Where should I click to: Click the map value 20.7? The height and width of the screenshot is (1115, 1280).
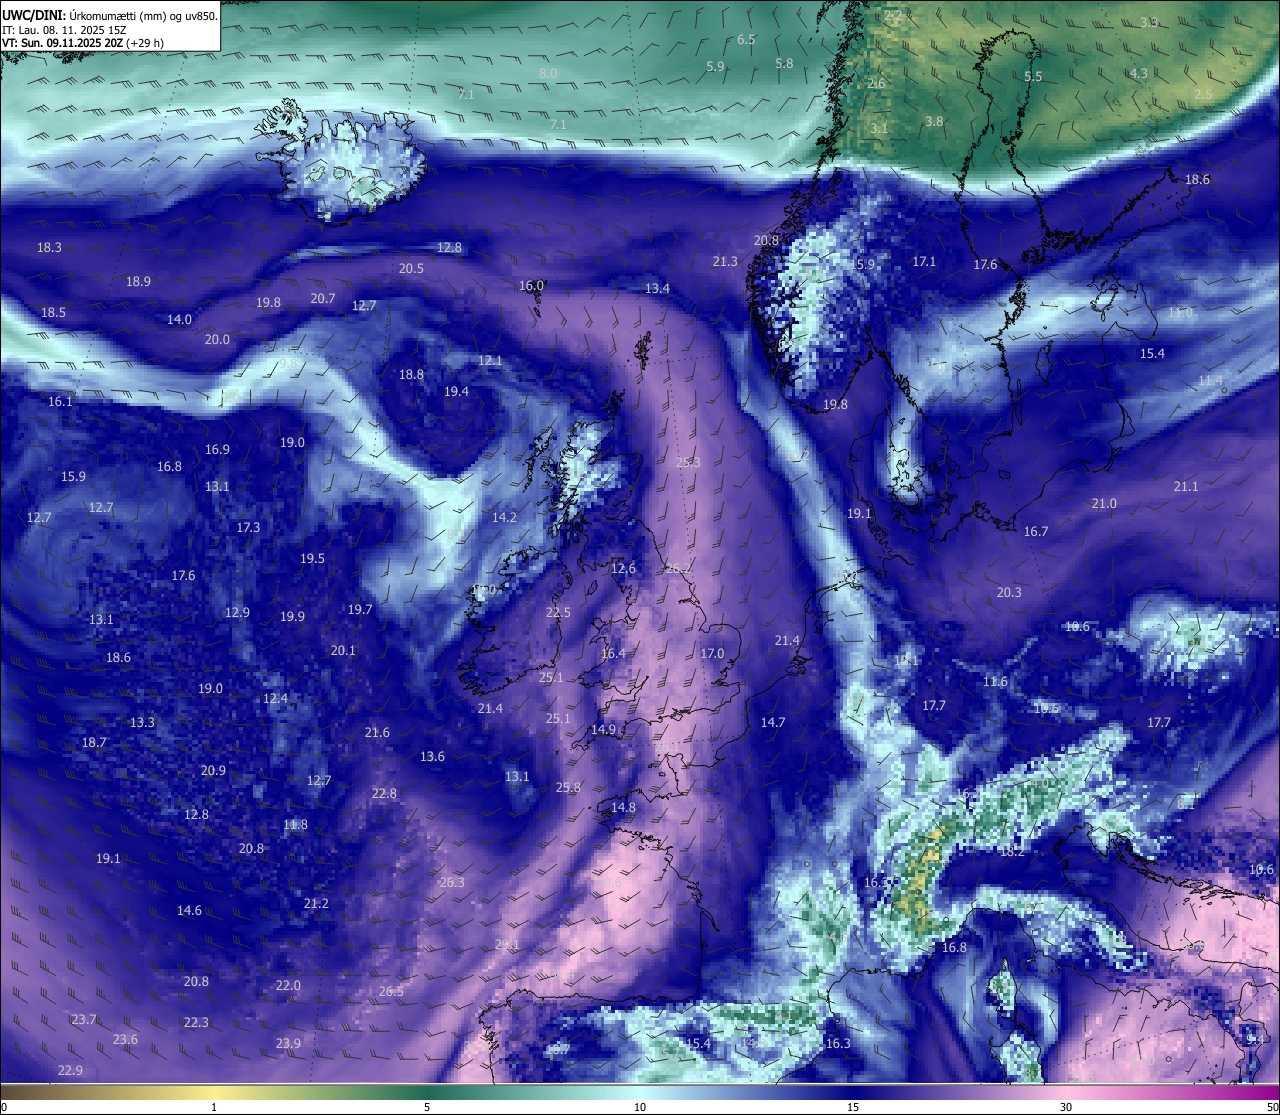(x=323, y=298)
